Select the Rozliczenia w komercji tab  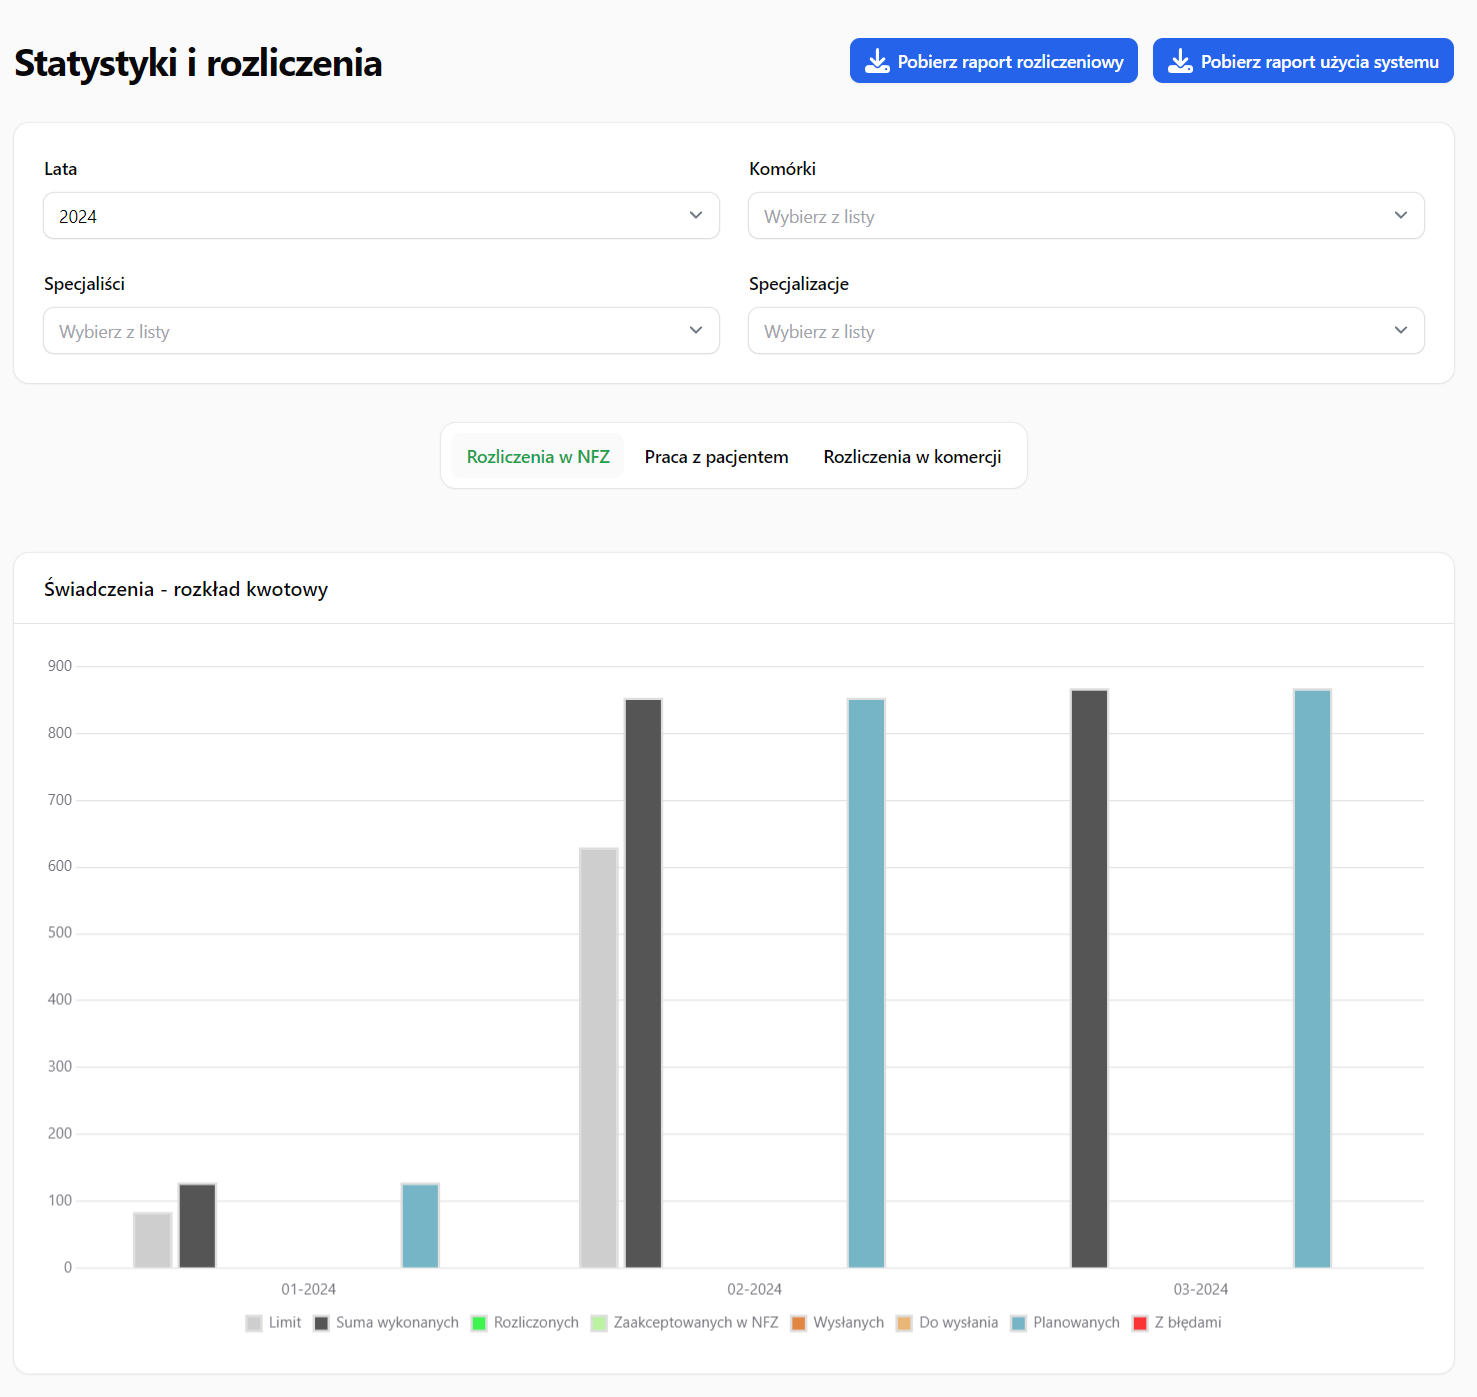pyautogui.click(x=912, y=456)
